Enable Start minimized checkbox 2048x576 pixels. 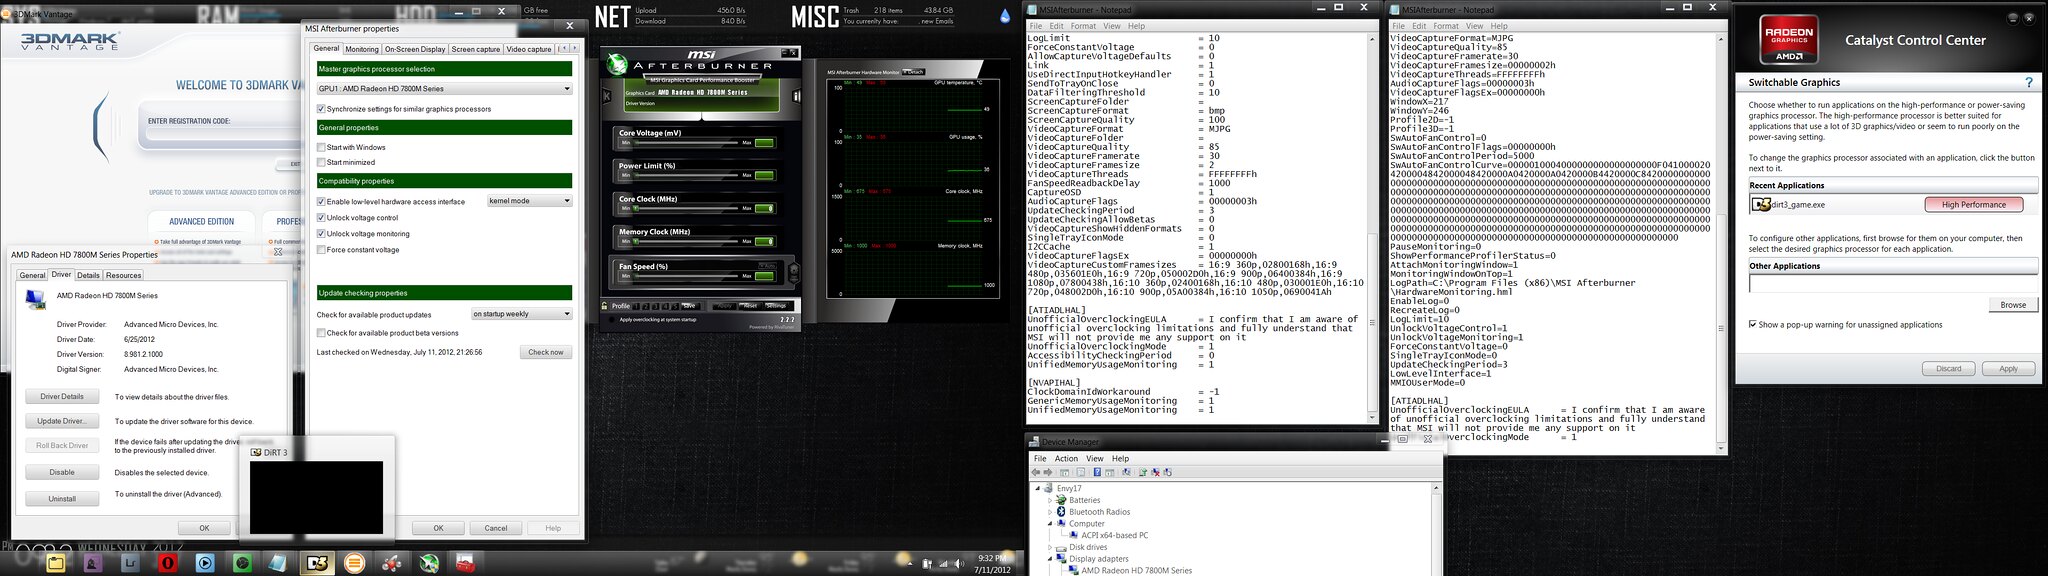(x=321, y=162)
